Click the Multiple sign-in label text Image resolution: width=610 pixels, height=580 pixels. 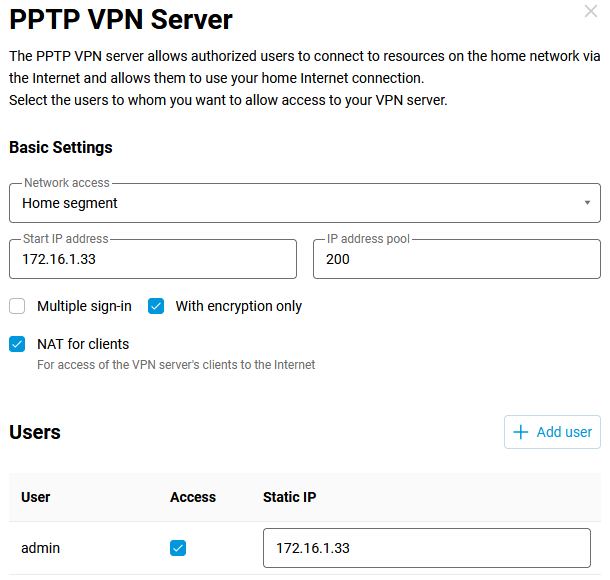coord(84,306)
